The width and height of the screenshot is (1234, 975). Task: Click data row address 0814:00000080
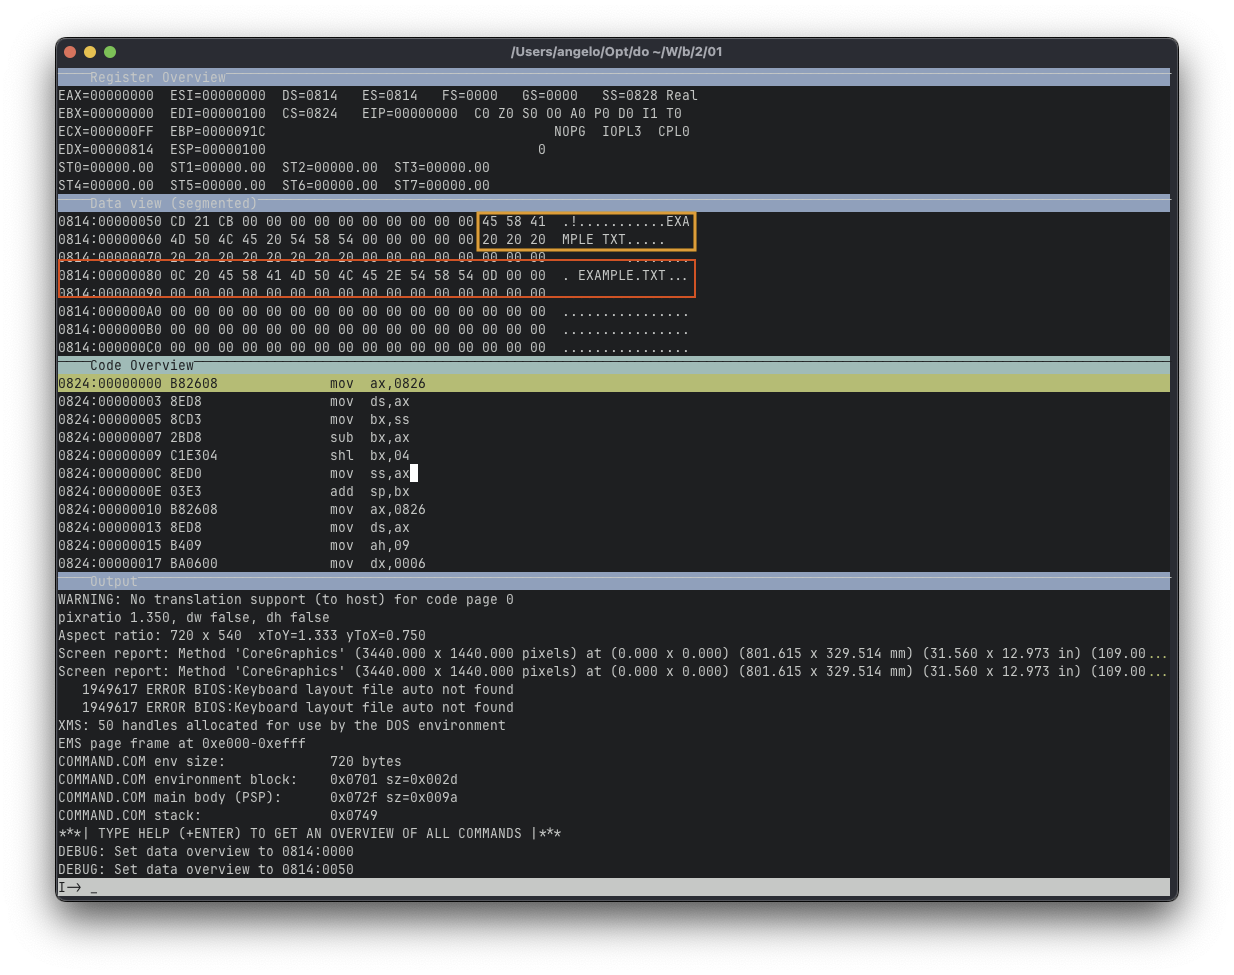click(x=110, y=275)
